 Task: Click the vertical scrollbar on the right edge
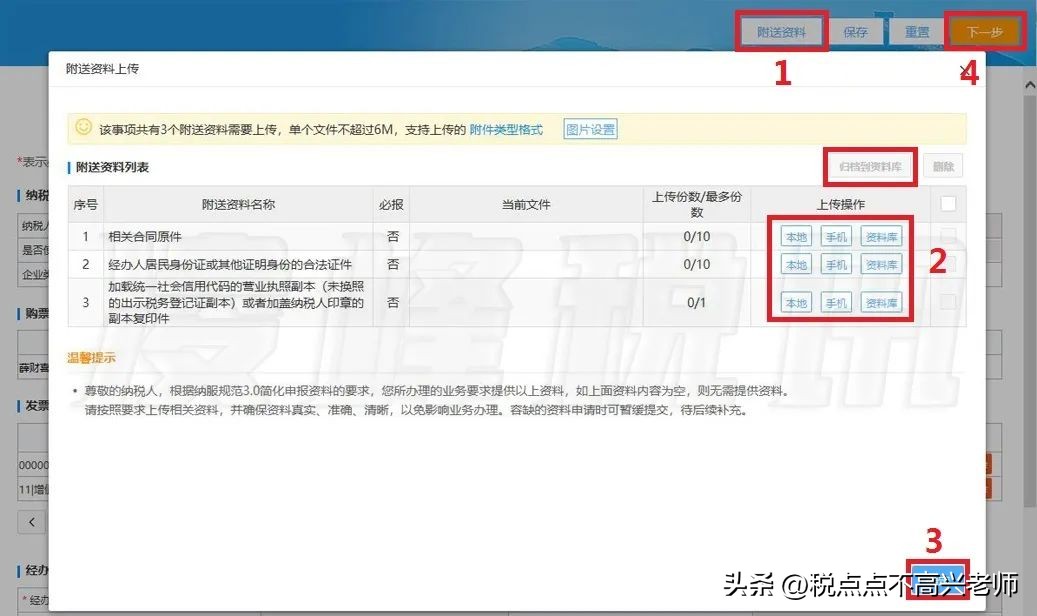pos(1029,300)
